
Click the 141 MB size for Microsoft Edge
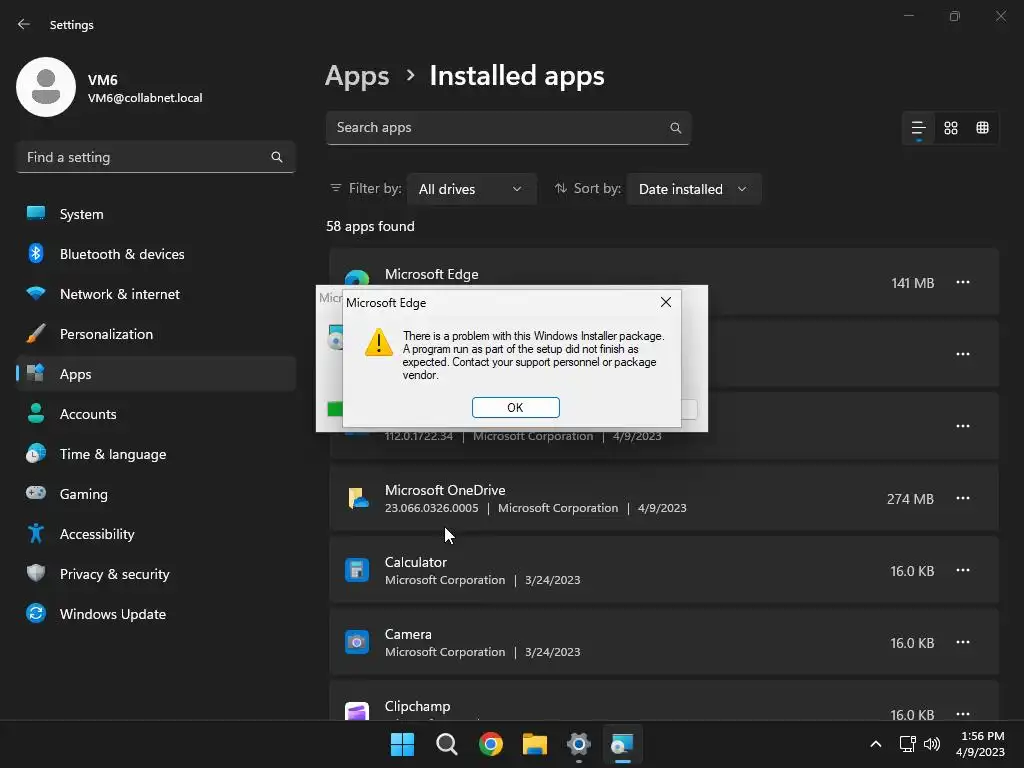point(912,283)
